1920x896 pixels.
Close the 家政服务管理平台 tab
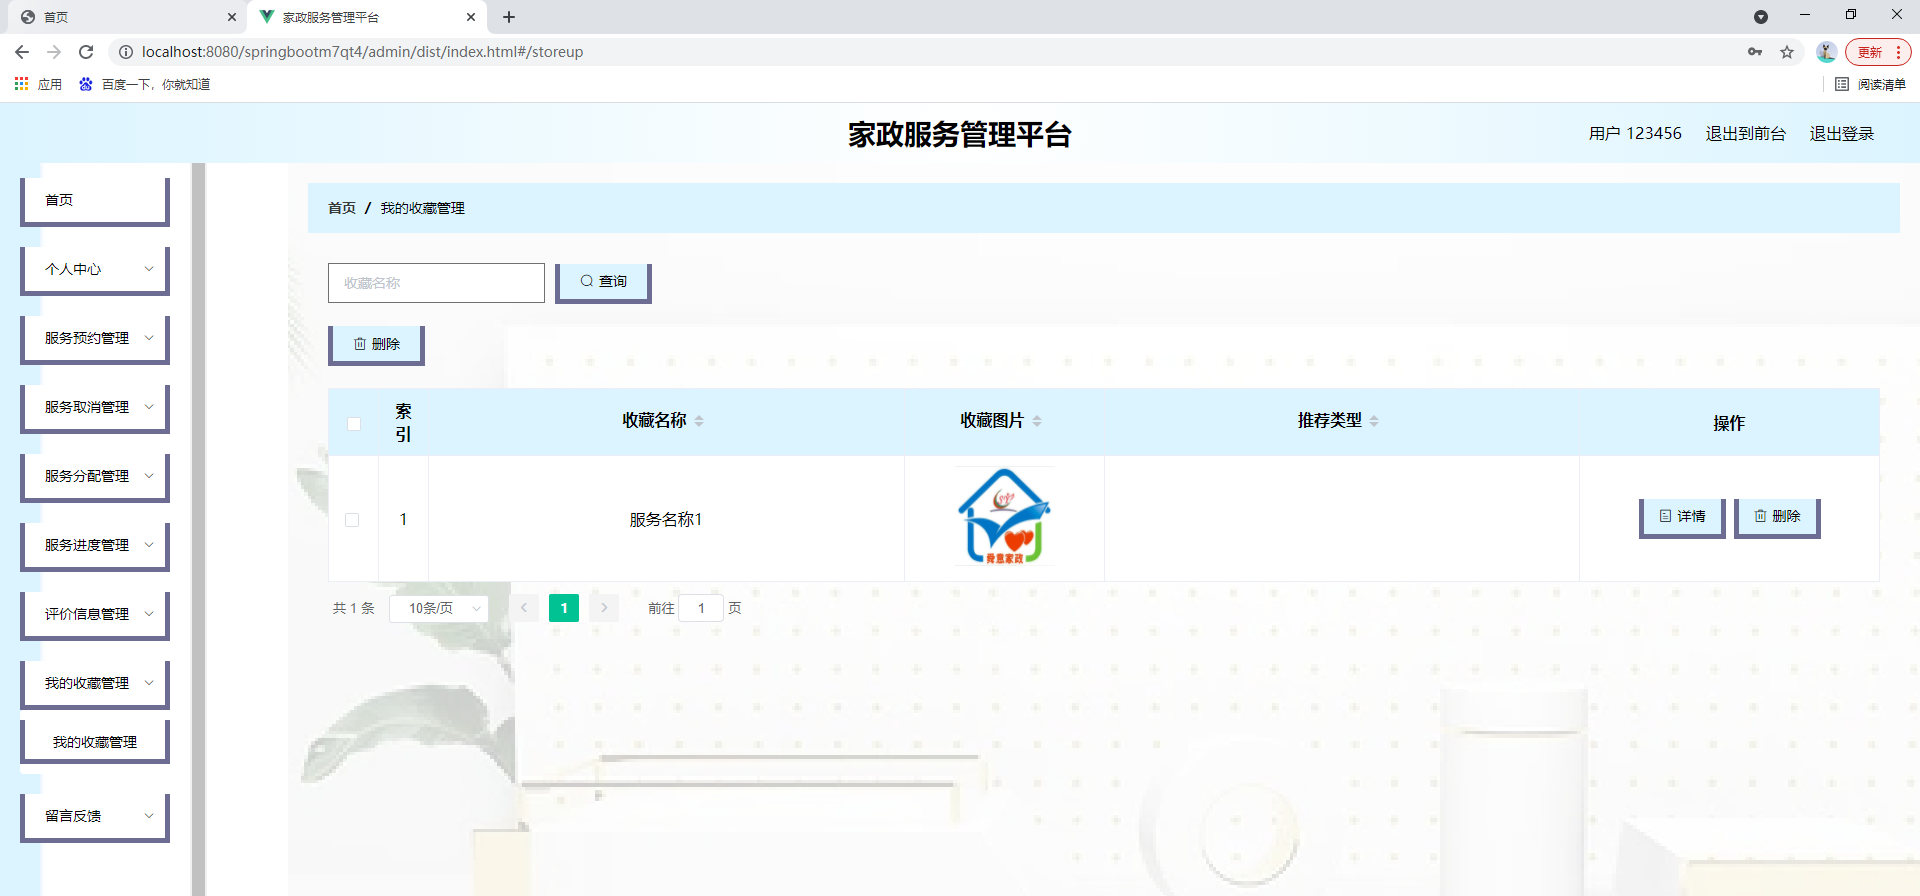click(x=470, y=17)
